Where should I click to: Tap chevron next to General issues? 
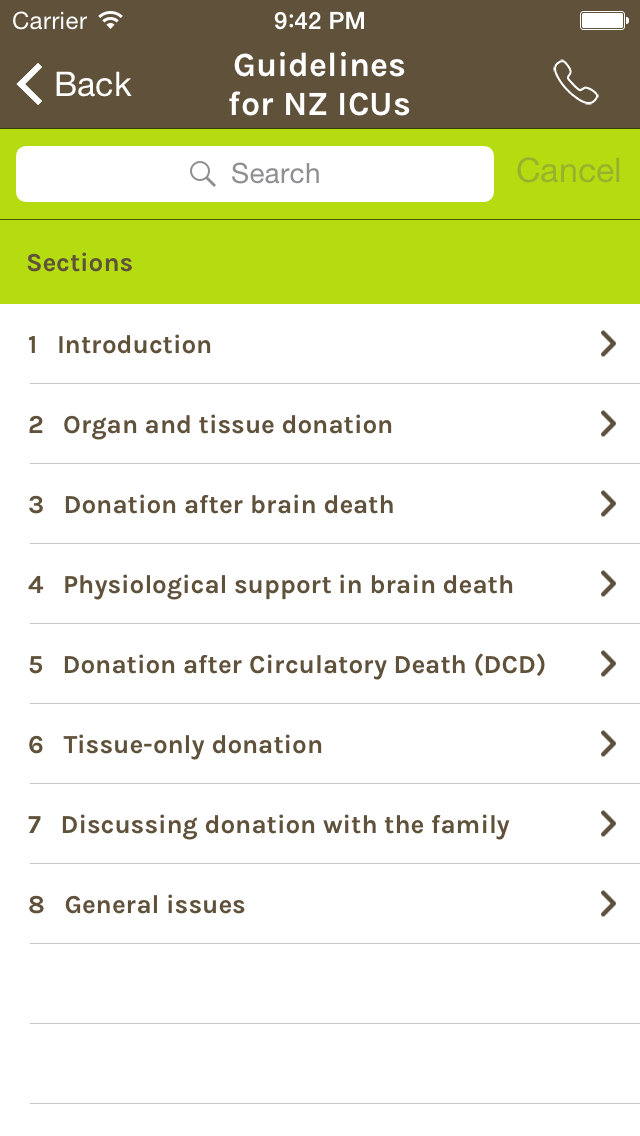608,904
